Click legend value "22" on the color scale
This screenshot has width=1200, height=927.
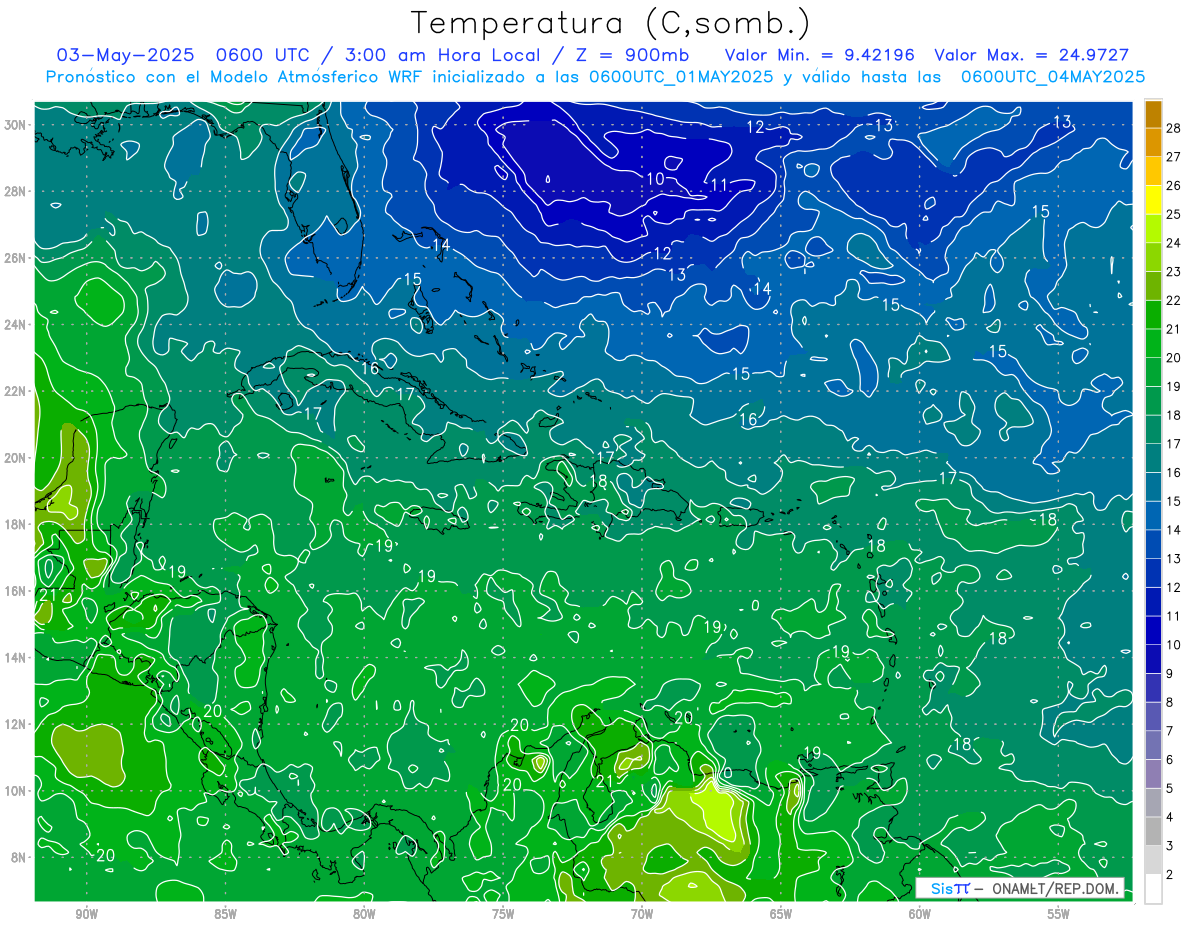[x=1174, y=300]
